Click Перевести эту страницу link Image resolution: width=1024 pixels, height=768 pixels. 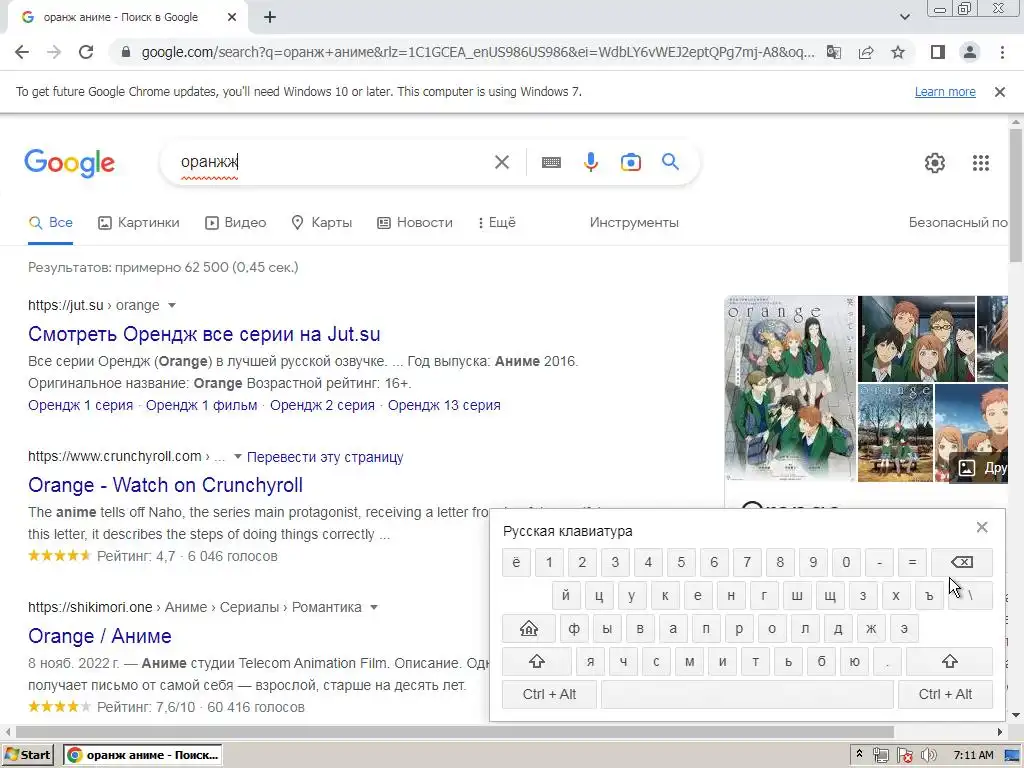pos(325,457)
